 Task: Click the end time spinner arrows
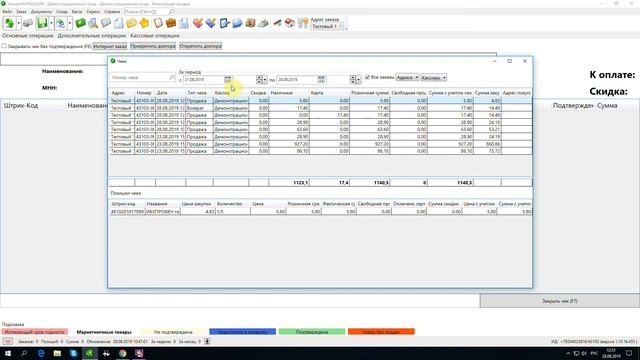pos(353,80)
